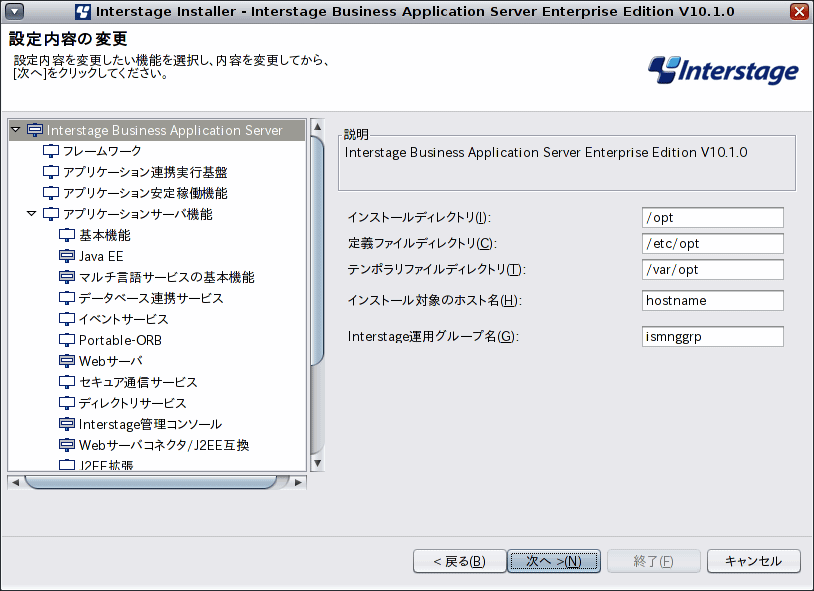Image resolution: width=814 pixels, height=591 pixels.
Task: Click the インストール対象のホスト名(H) label
Action: click(x=435, y=300)
